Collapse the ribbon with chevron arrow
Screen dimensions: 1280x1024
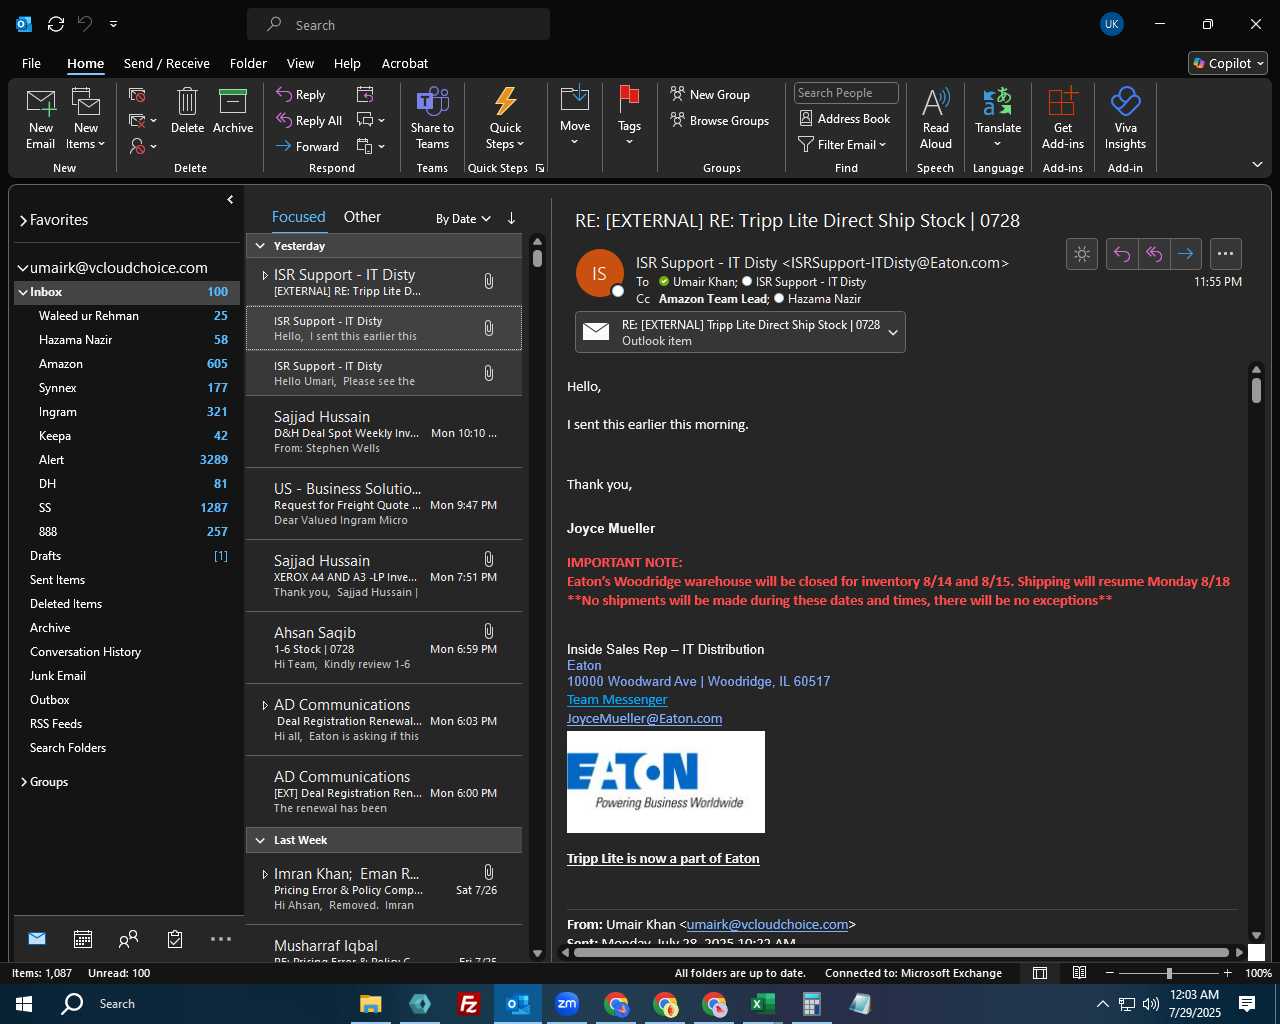tap(1257, 164)
